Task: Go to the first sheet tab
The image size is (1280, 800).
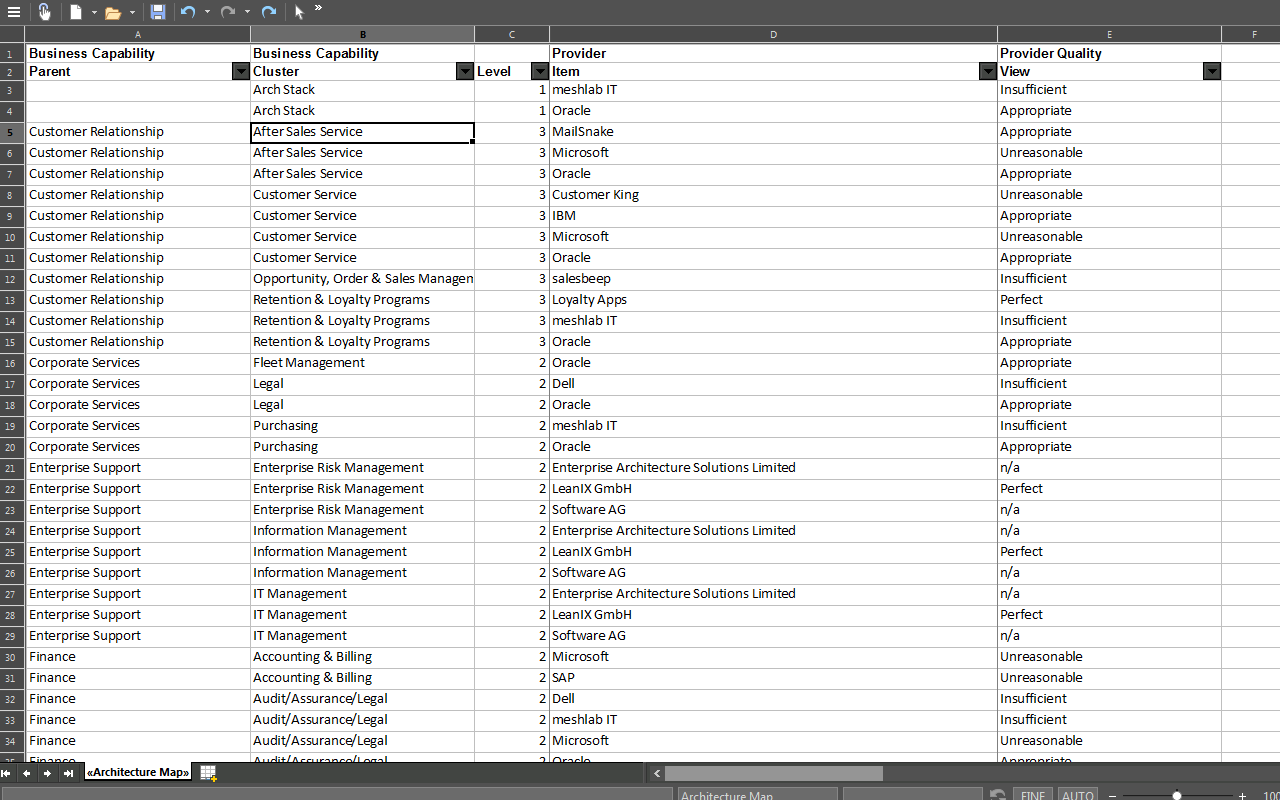Action: [6, 773]
